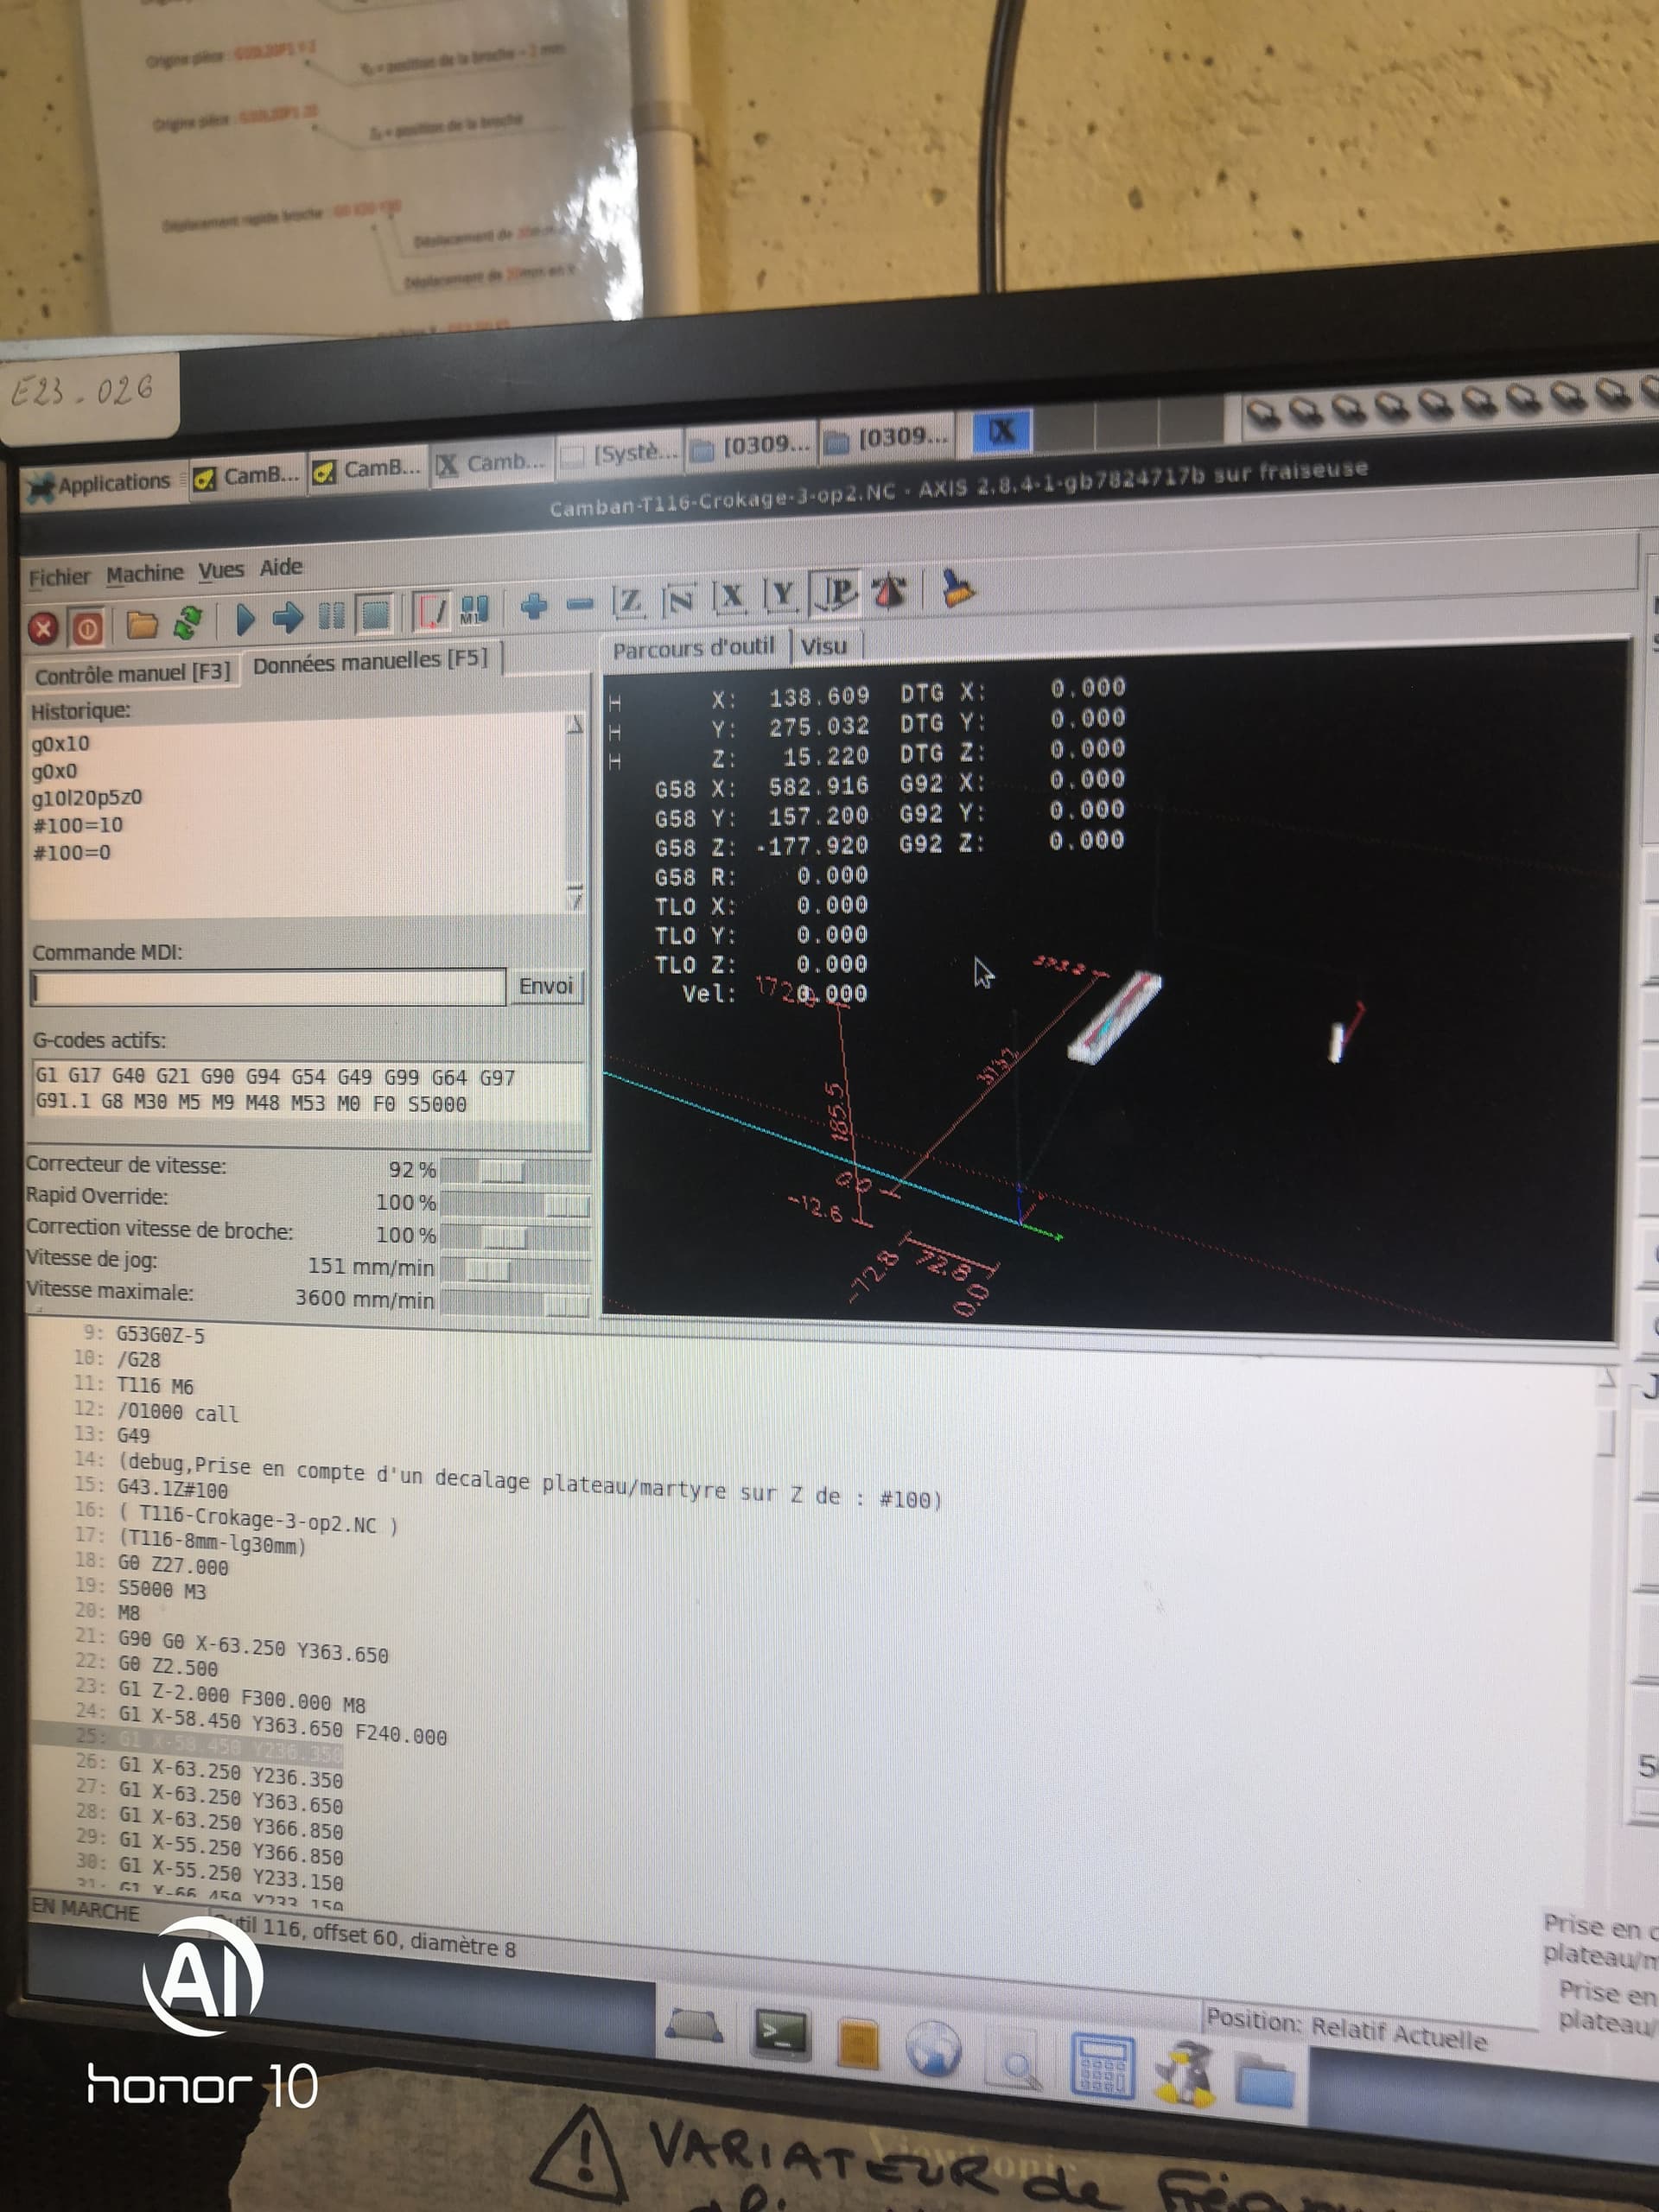Switch to the Contrôle manuel [F3] tab
The image size is (1659, 2212).
click(x=132, y=674)
